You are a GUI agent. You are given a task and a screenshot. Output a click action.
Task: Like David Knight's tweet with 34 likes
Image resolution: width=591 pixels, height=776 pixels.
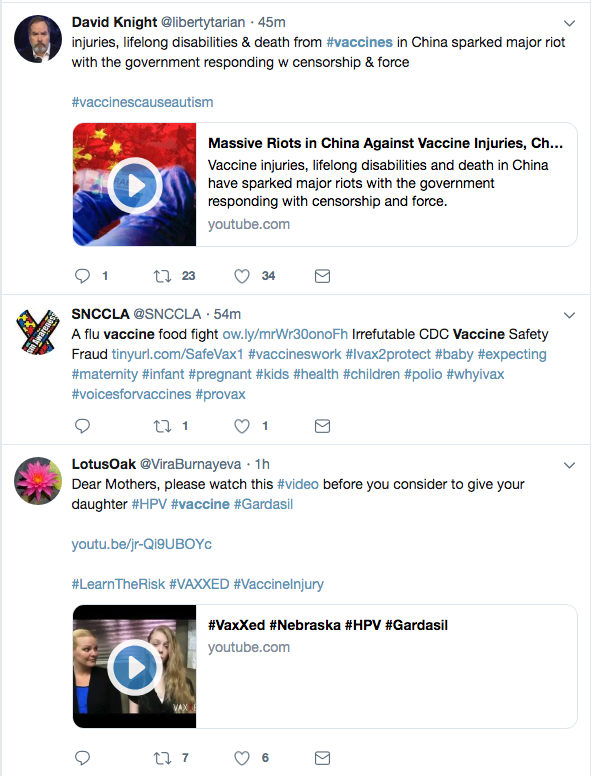pyautogui.click(x=242, y=276)
